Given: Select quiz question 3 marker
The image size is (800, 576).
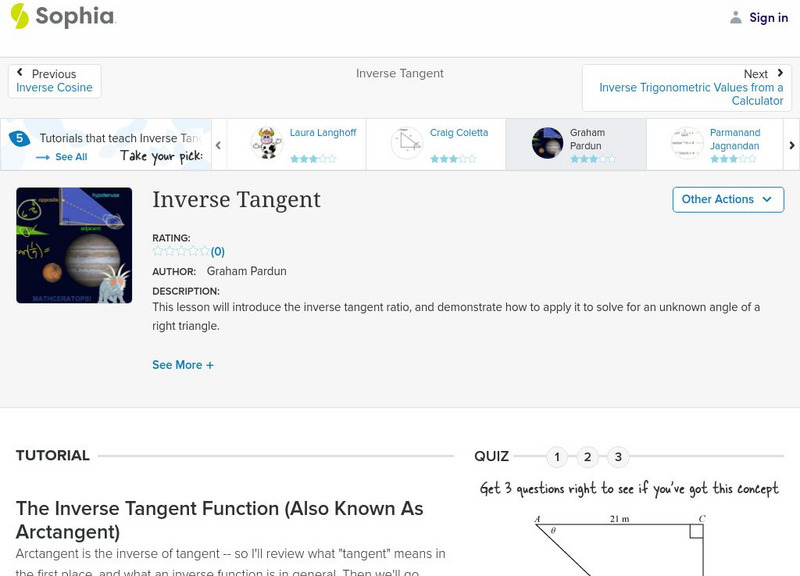Looking at the screenshot, I should tap(619, 456).
